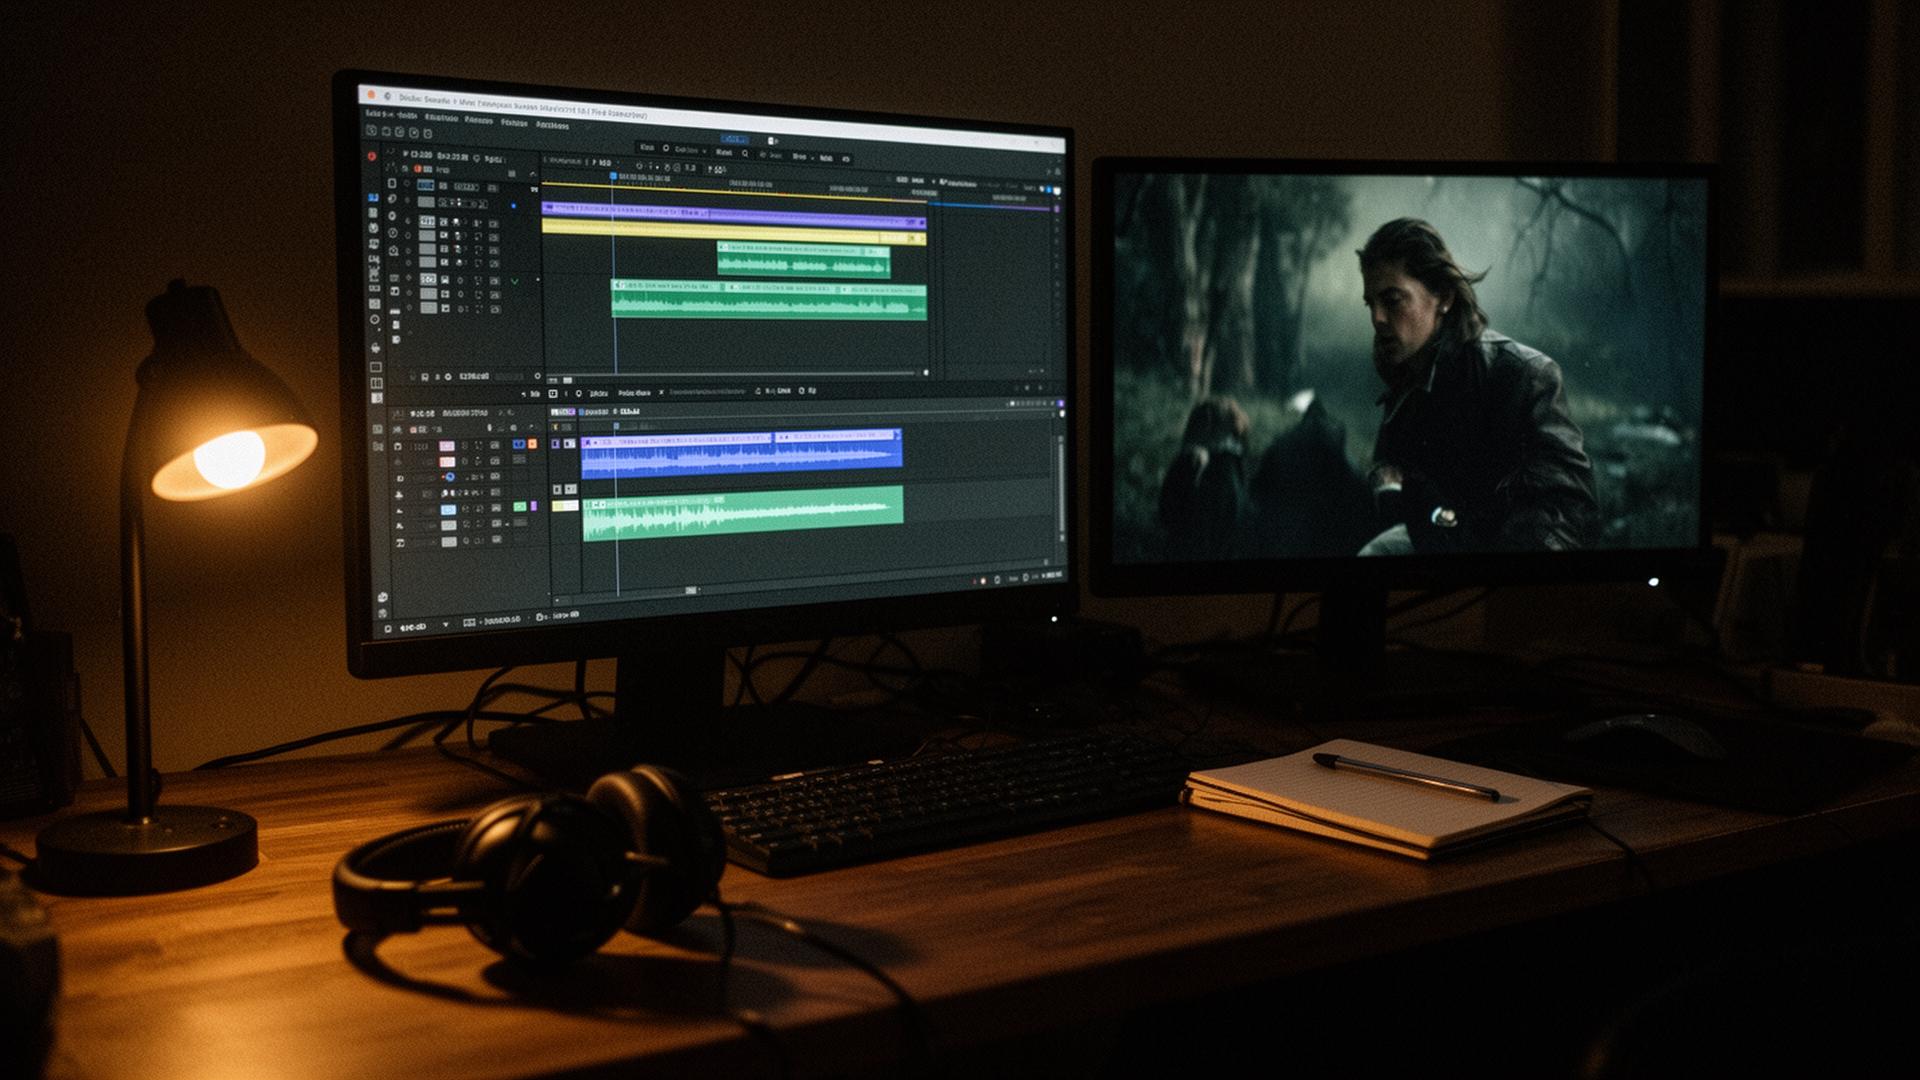This screenshot has width=1920, height=1080.
Task: Click the red record icon in left sidebar
Action: click(x=372, y=156)
